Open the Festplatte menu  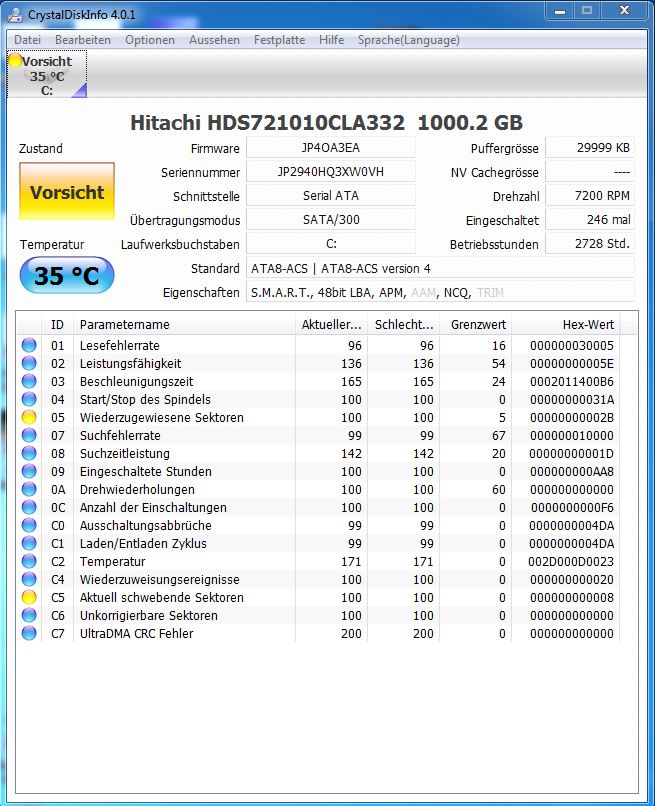point(279,40)
